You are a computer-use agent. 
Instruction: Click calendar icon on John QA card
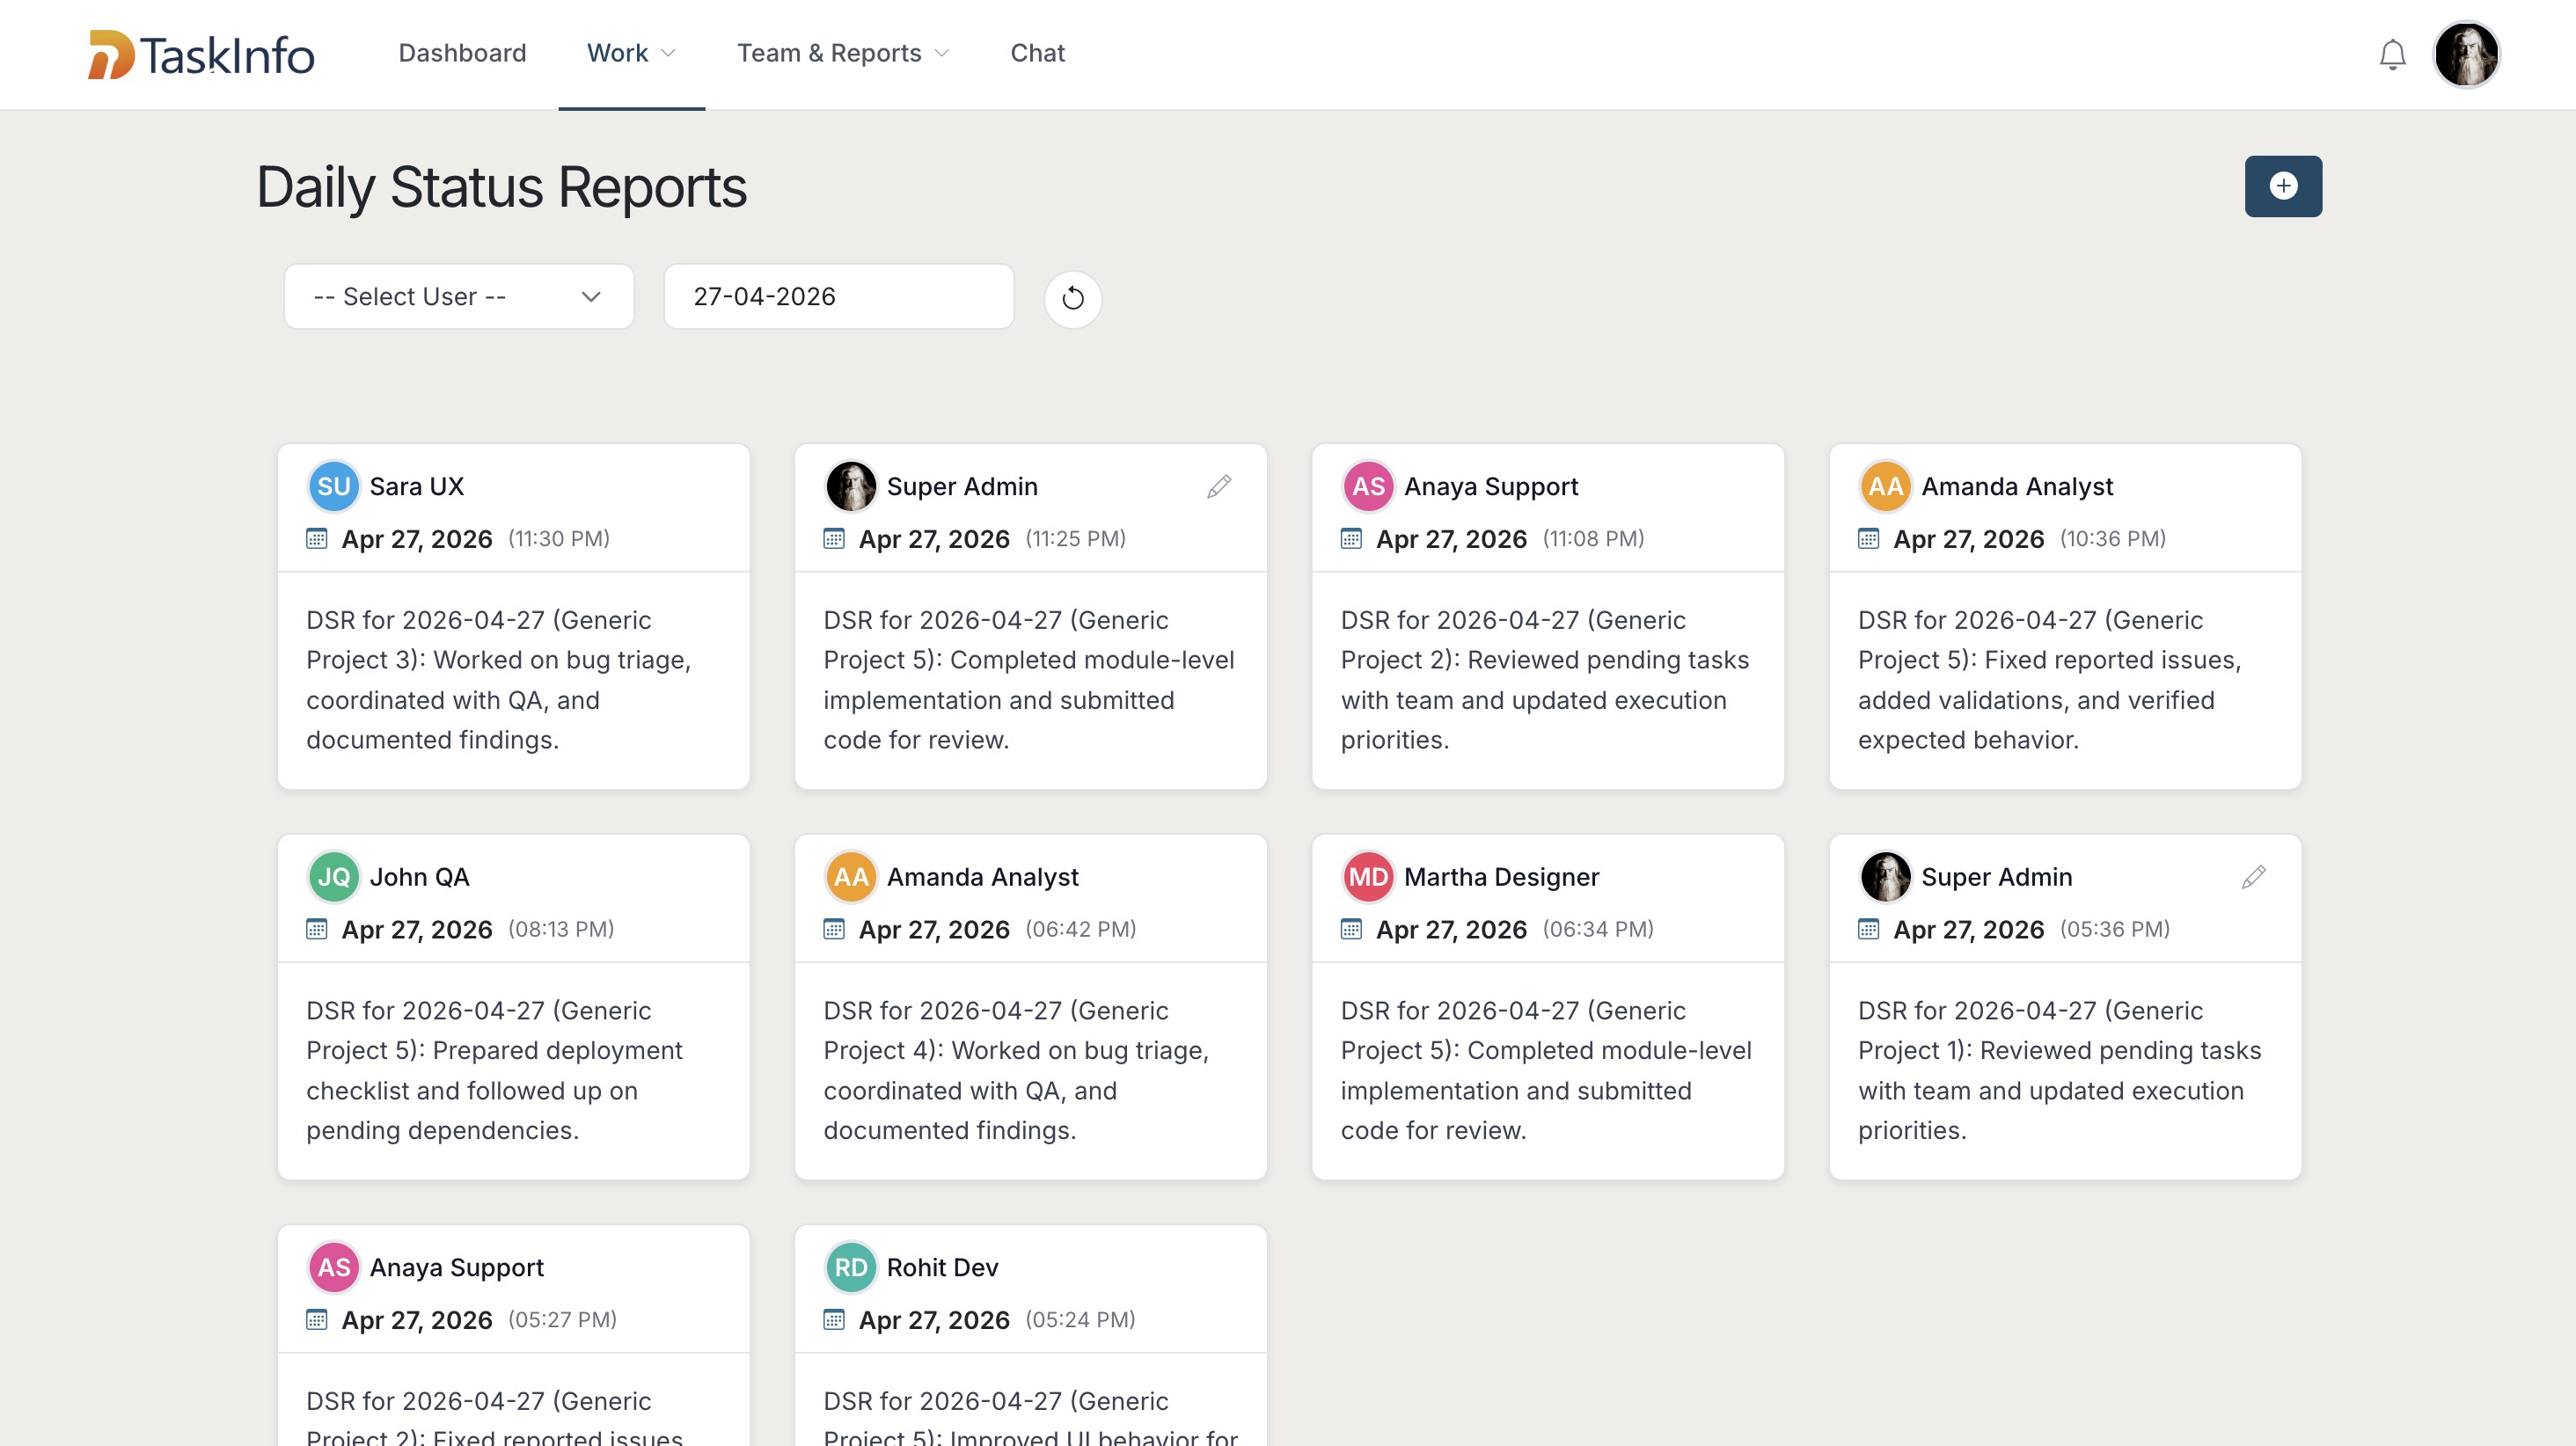point(317,929)
